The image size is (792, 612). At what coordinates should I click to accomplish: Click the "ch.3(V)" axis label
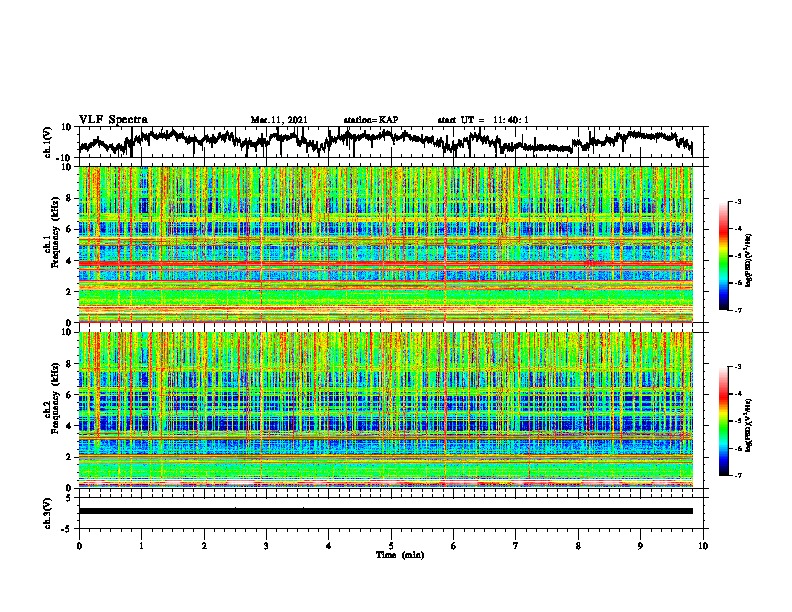[x=48, y=513]
